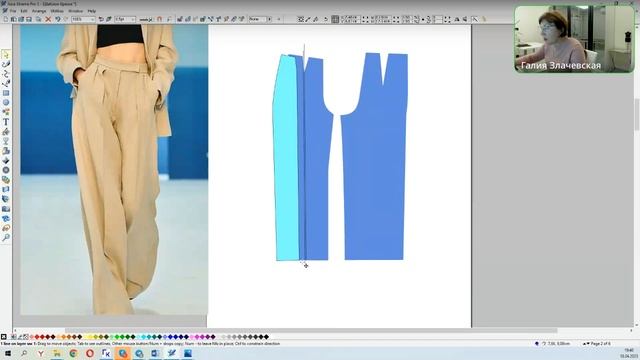The width and height of the screenshot is (640, 360).
Task: Click the horizontal scrollbar below canvas
Action: [x=310, y=330]
